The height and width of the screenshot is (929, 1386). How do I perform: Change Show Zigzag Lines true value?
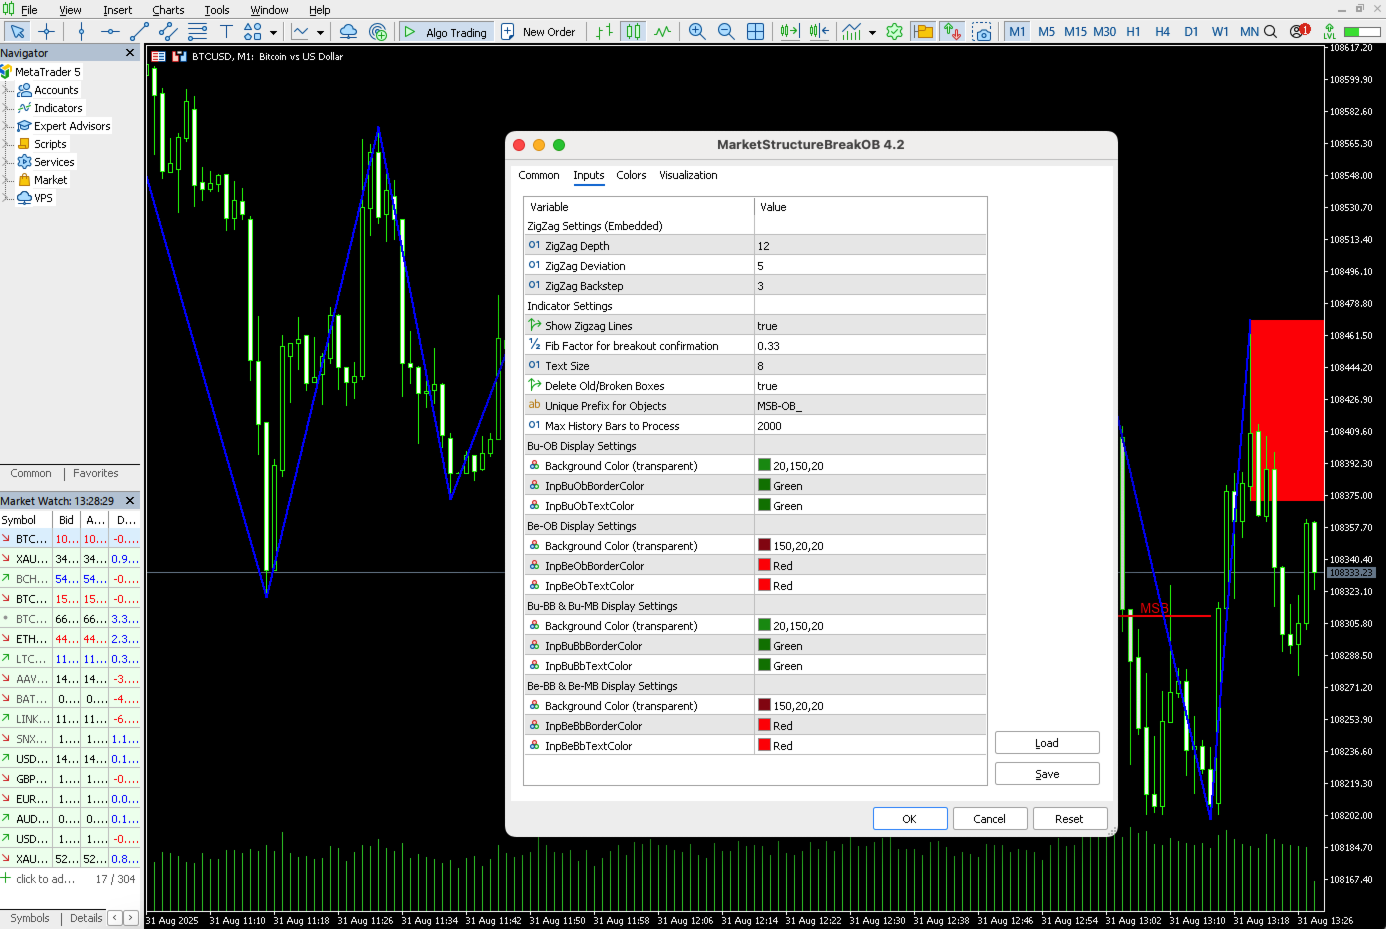point(870,326)
